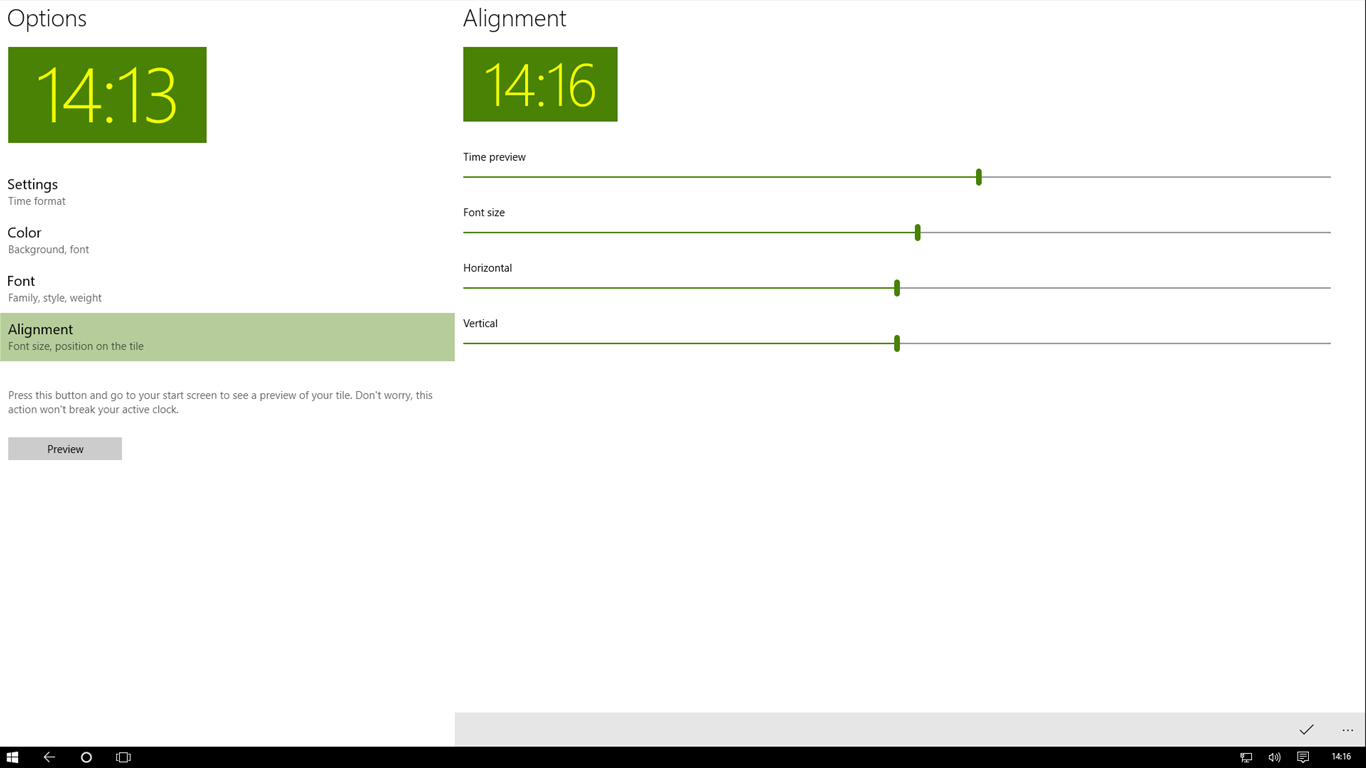Click the Time preview slider handle
The height and width of the screenshot is (768, 1366).
coord(978,177)
